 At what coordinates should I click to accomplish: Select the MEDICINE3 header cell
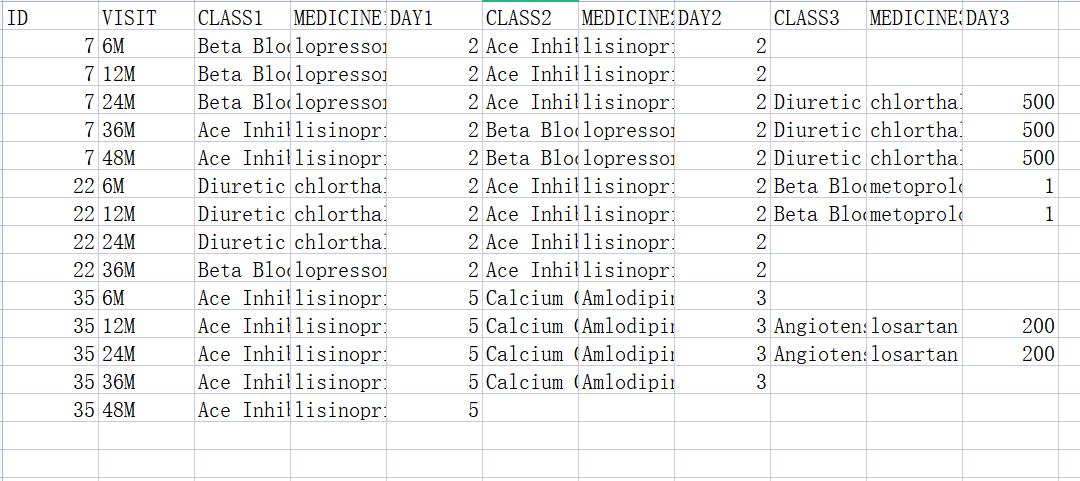coord(914,18)
